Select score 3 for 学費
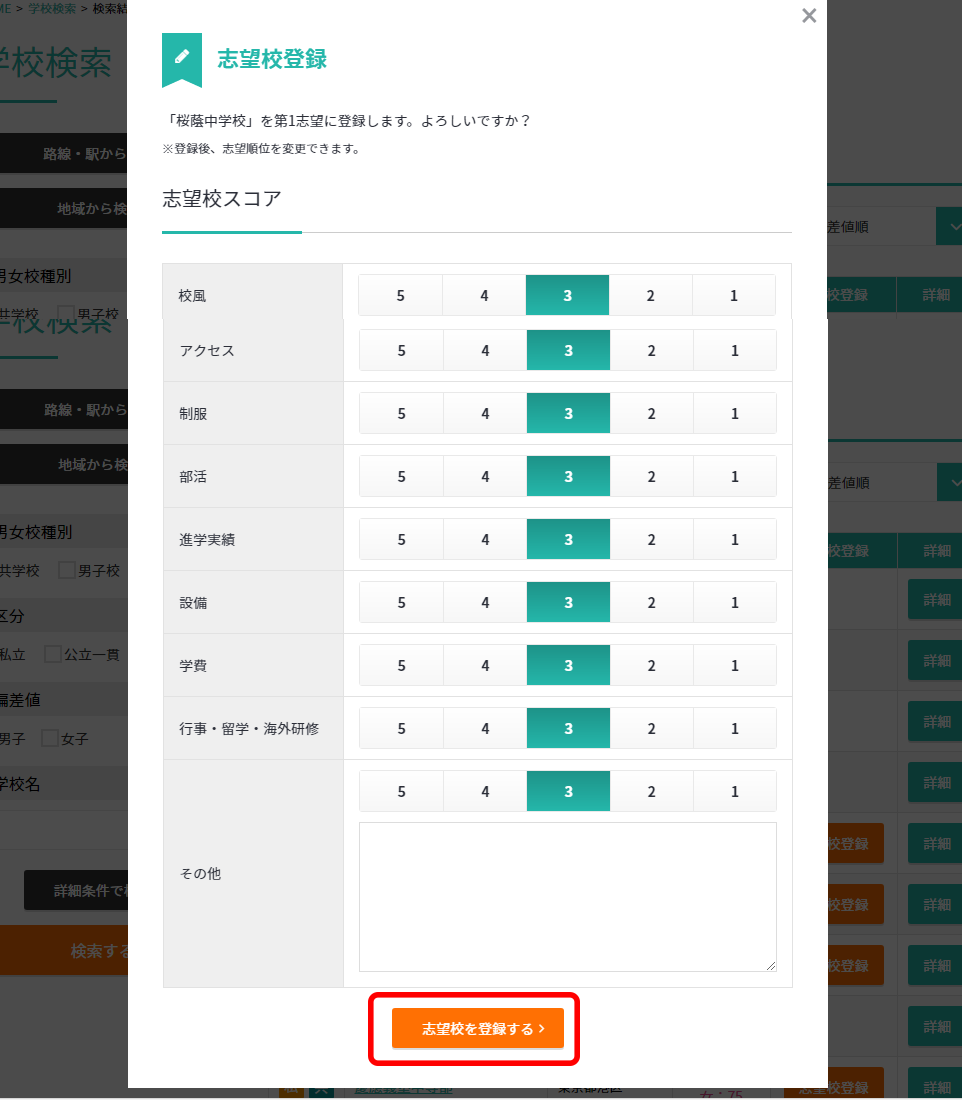Screen dimensions: 962x1100 (568, 666)
